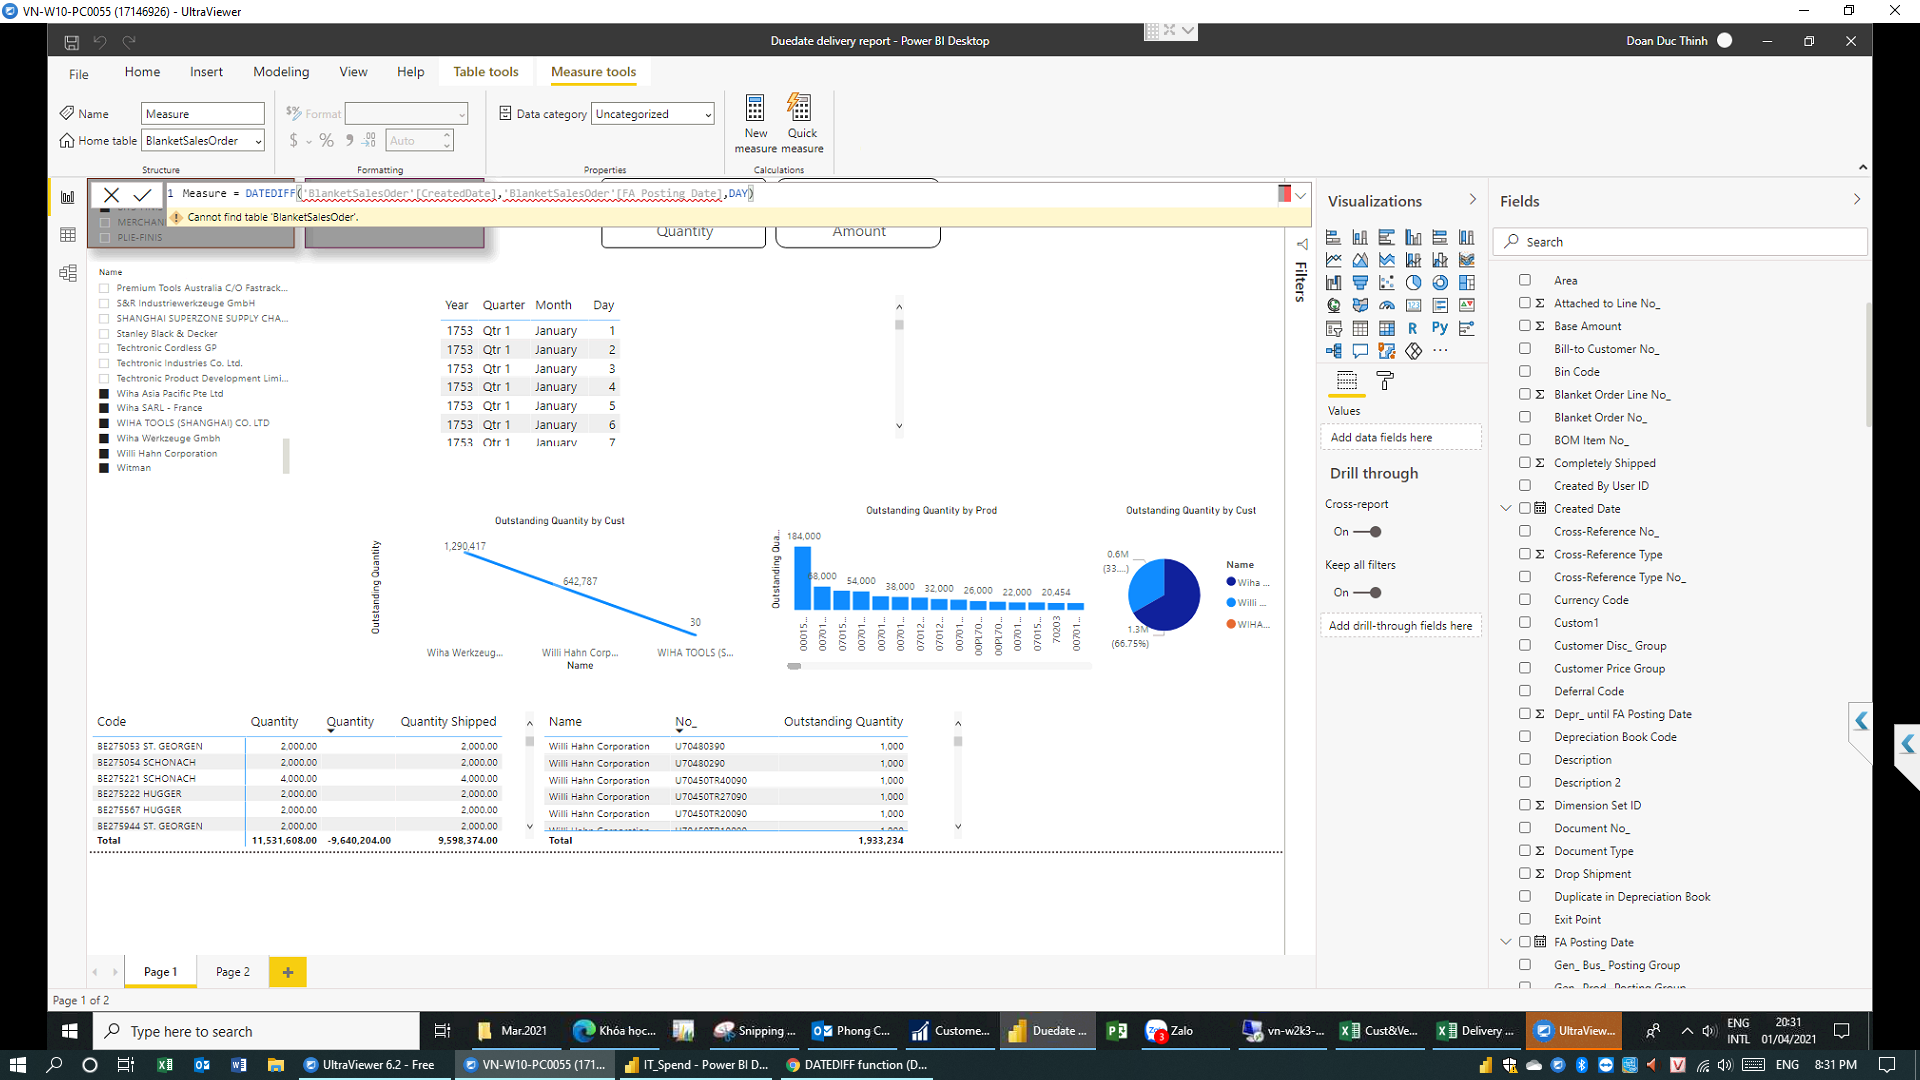This screenshot has height=1080, width=1920.
Task: Open the View ribbon tab
Action: 353,72
